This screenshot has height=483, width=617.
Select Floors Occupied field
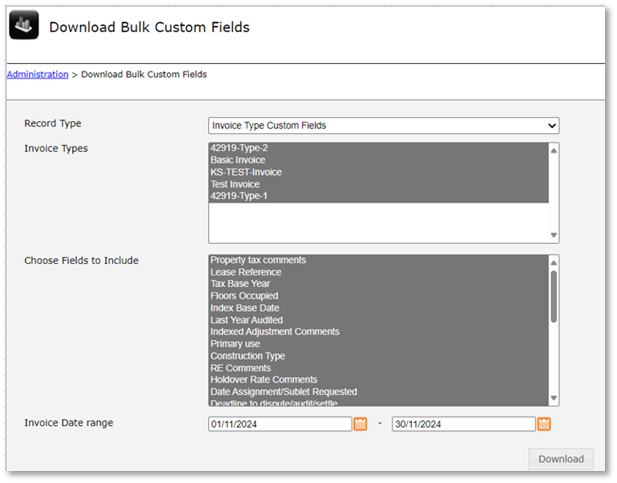(379, 296)
